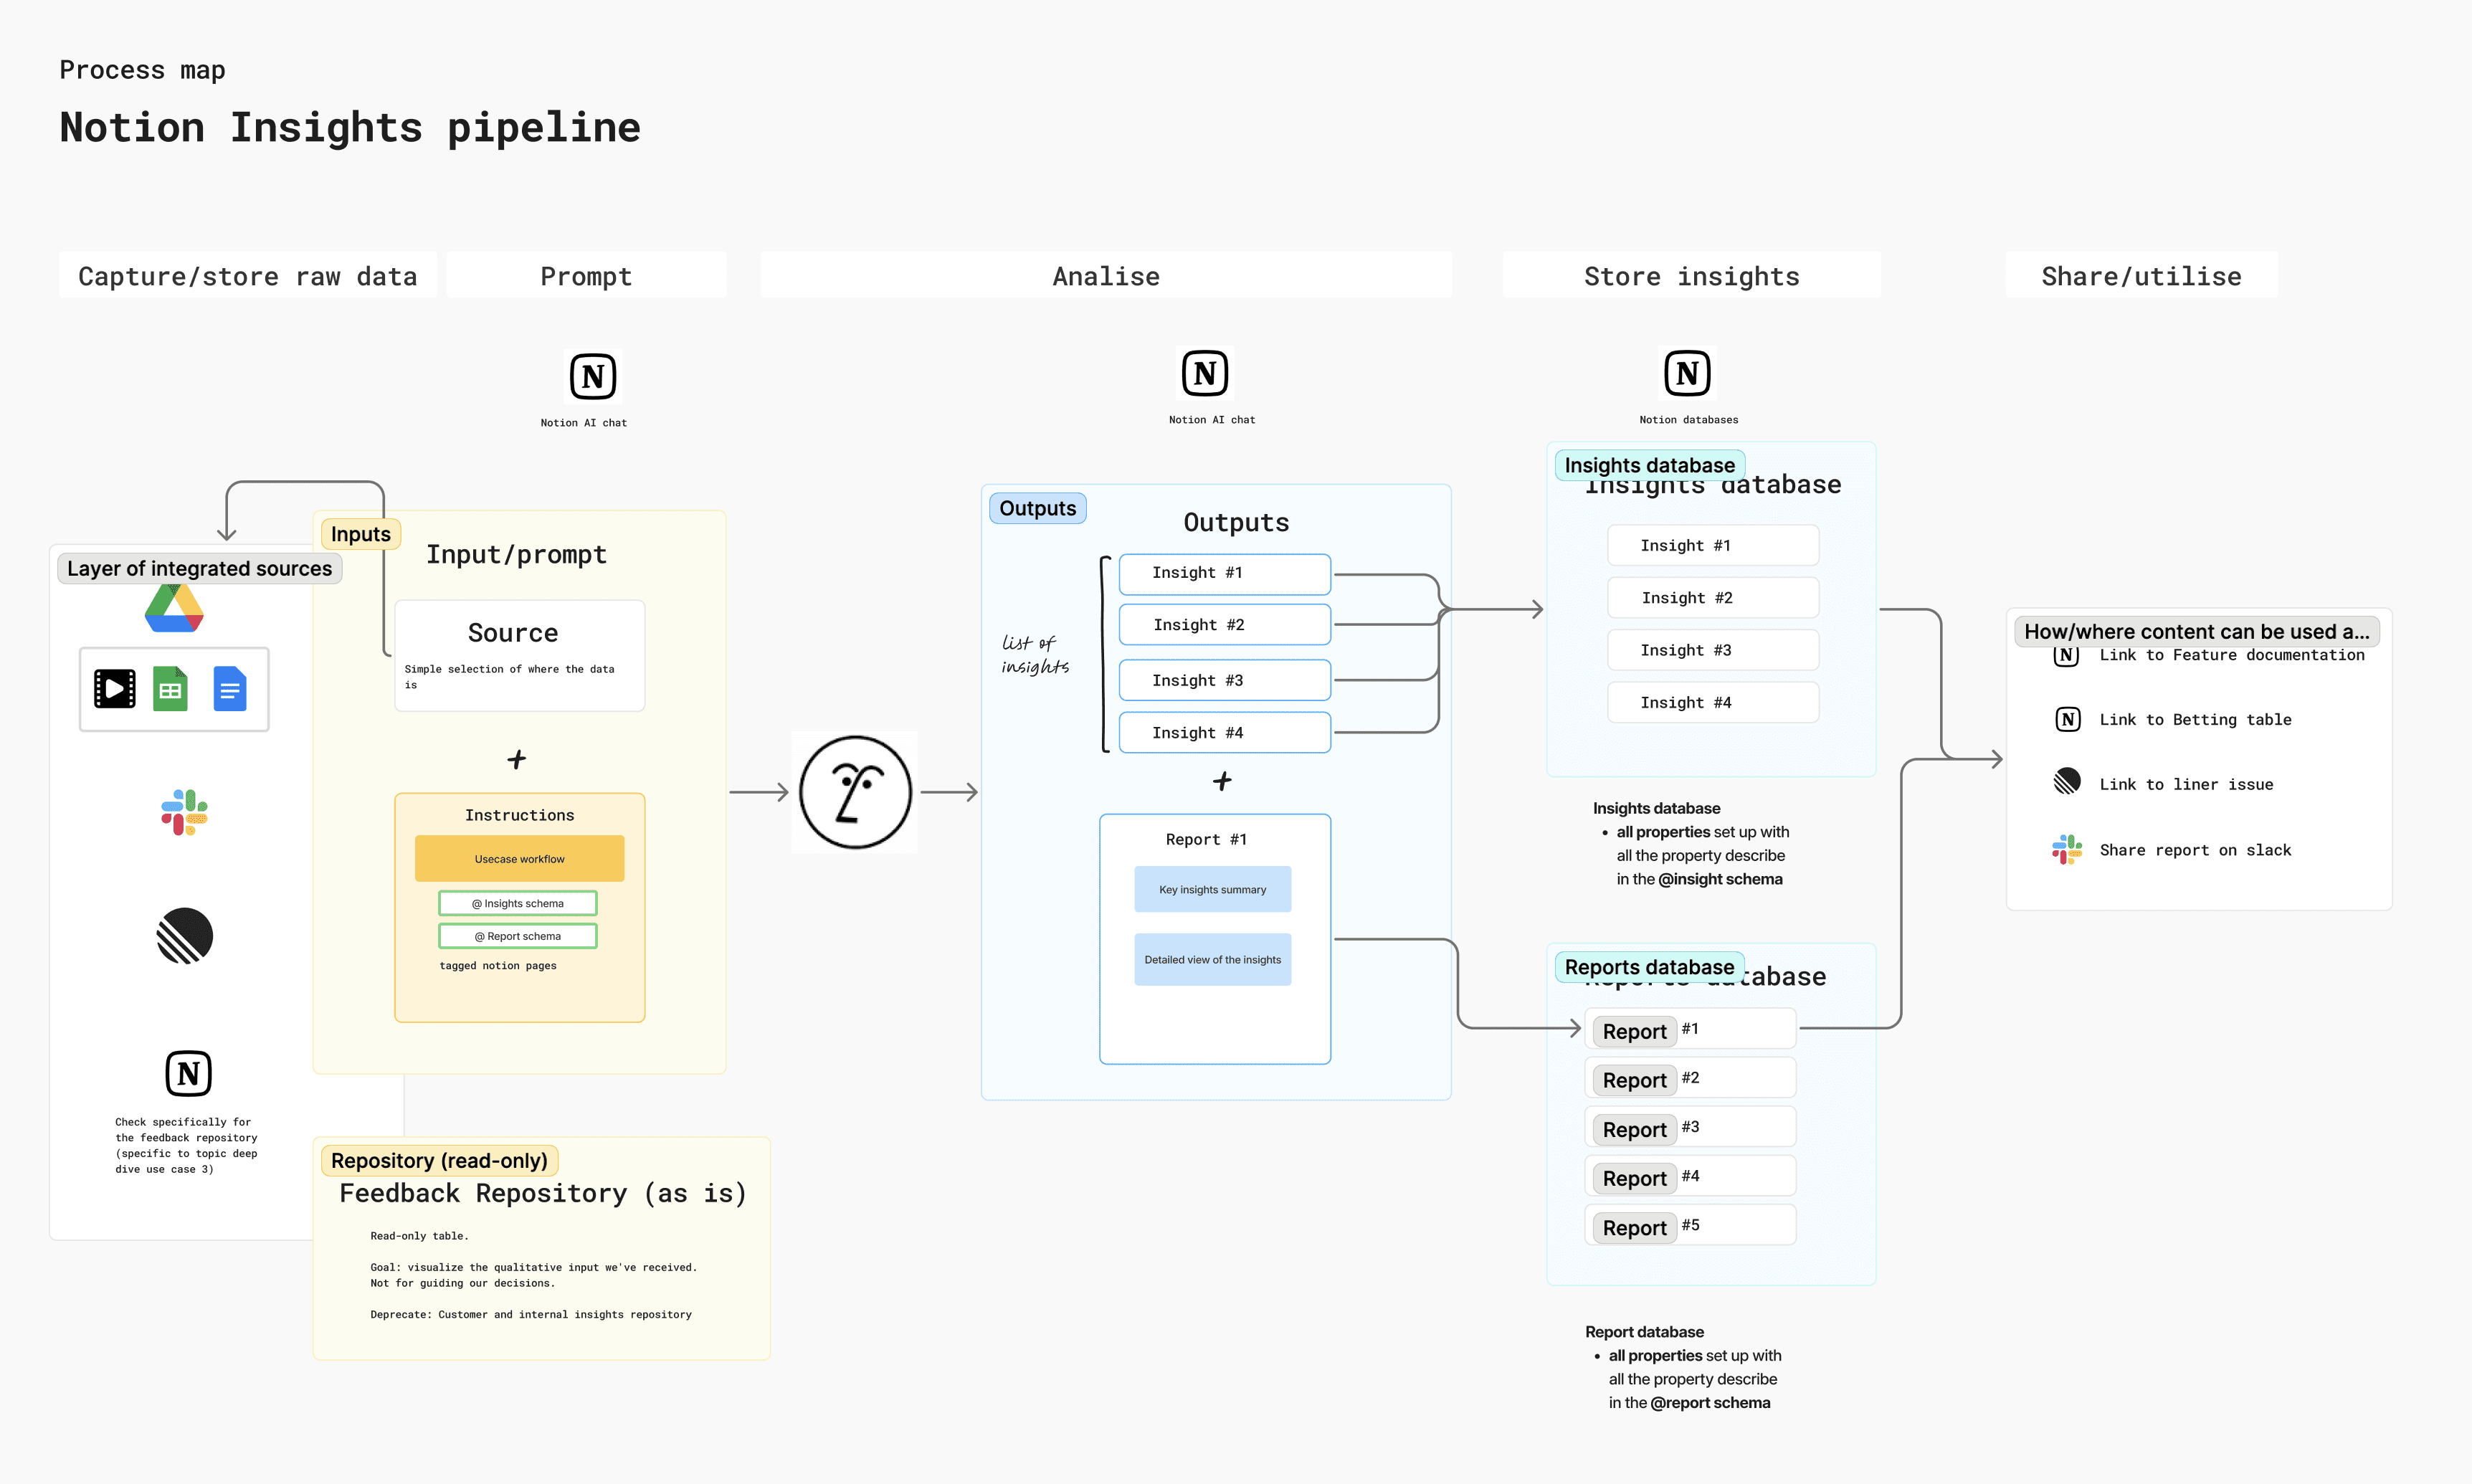This screenshot has height=1484, width=2472.
Task: Select the Report #2 row
Action: [1690, 1078]
